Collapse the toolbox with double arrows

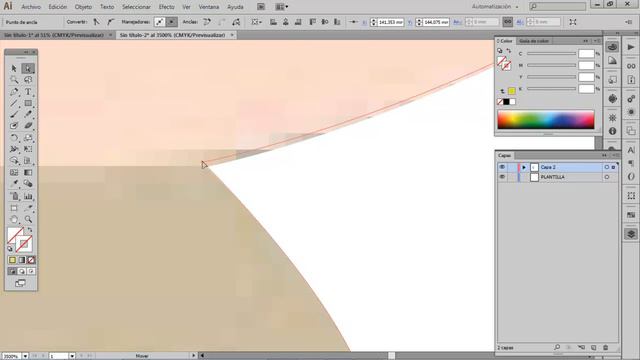(x=26, y=52)
